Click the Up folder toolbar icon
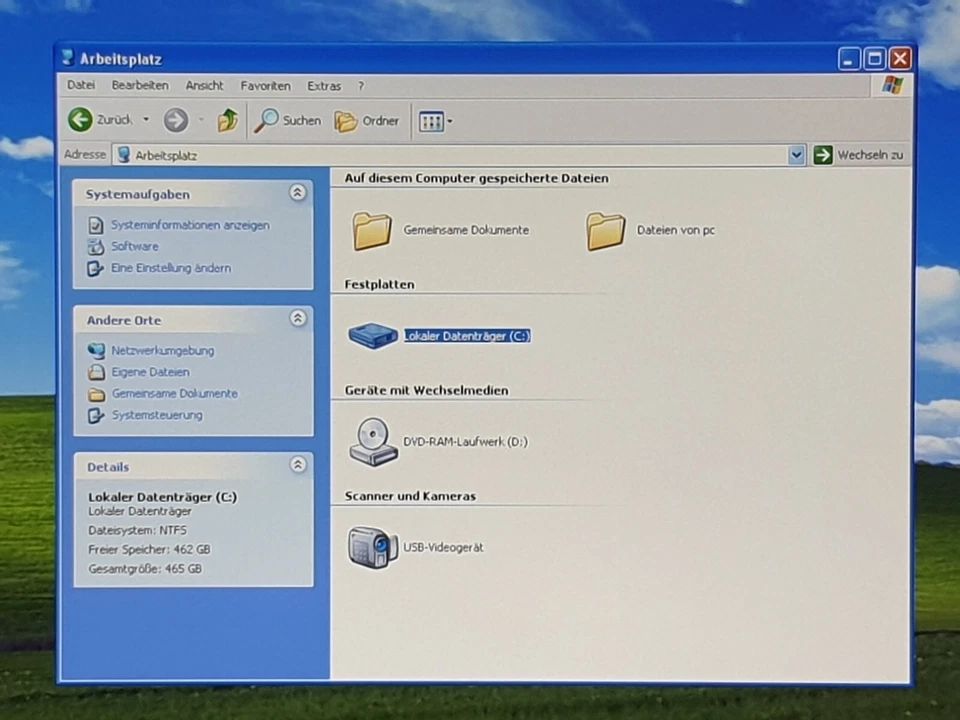Viewport: 960px width, 720px height. pyautogui.click(x=228, y=120)
